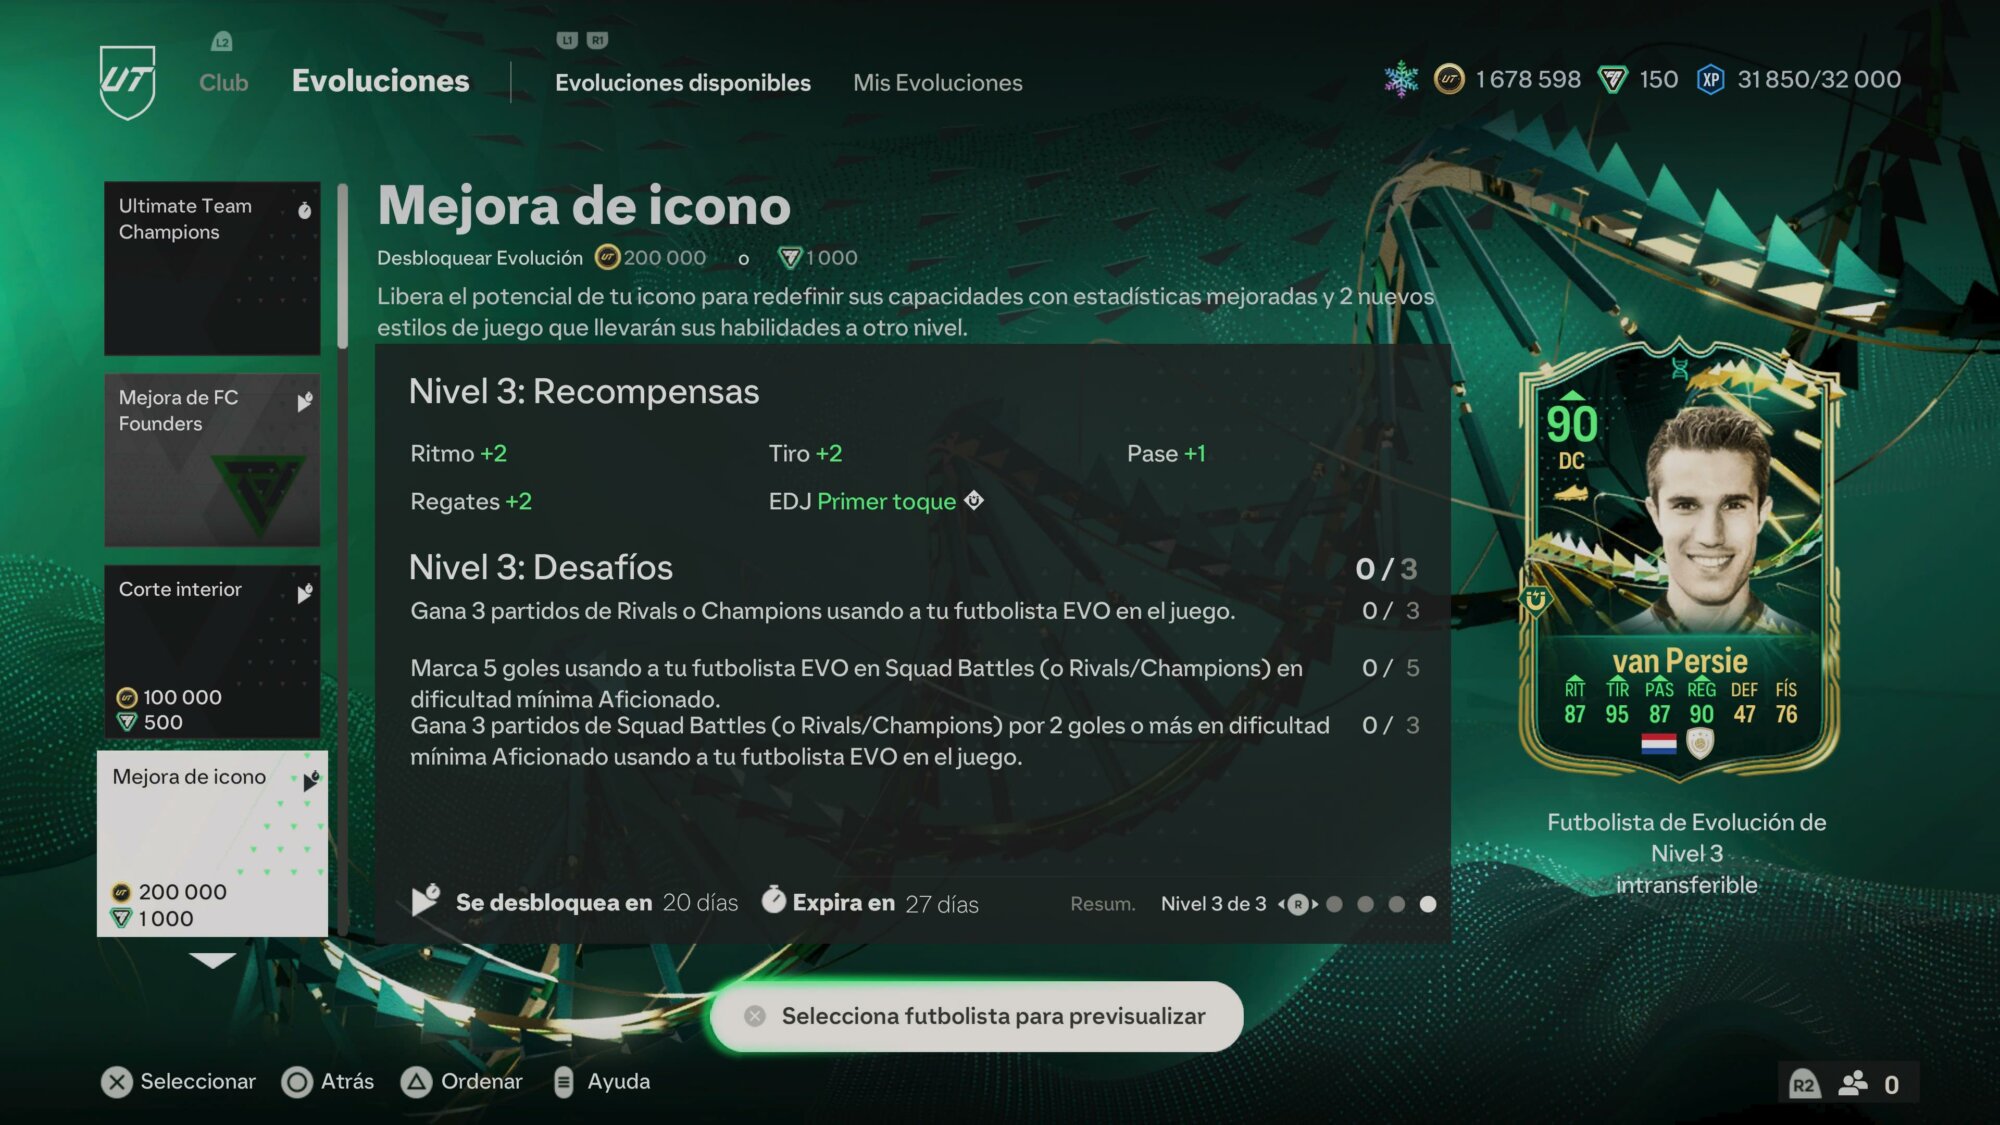Click the Ultimate Team shield logo

click(128, 82)
